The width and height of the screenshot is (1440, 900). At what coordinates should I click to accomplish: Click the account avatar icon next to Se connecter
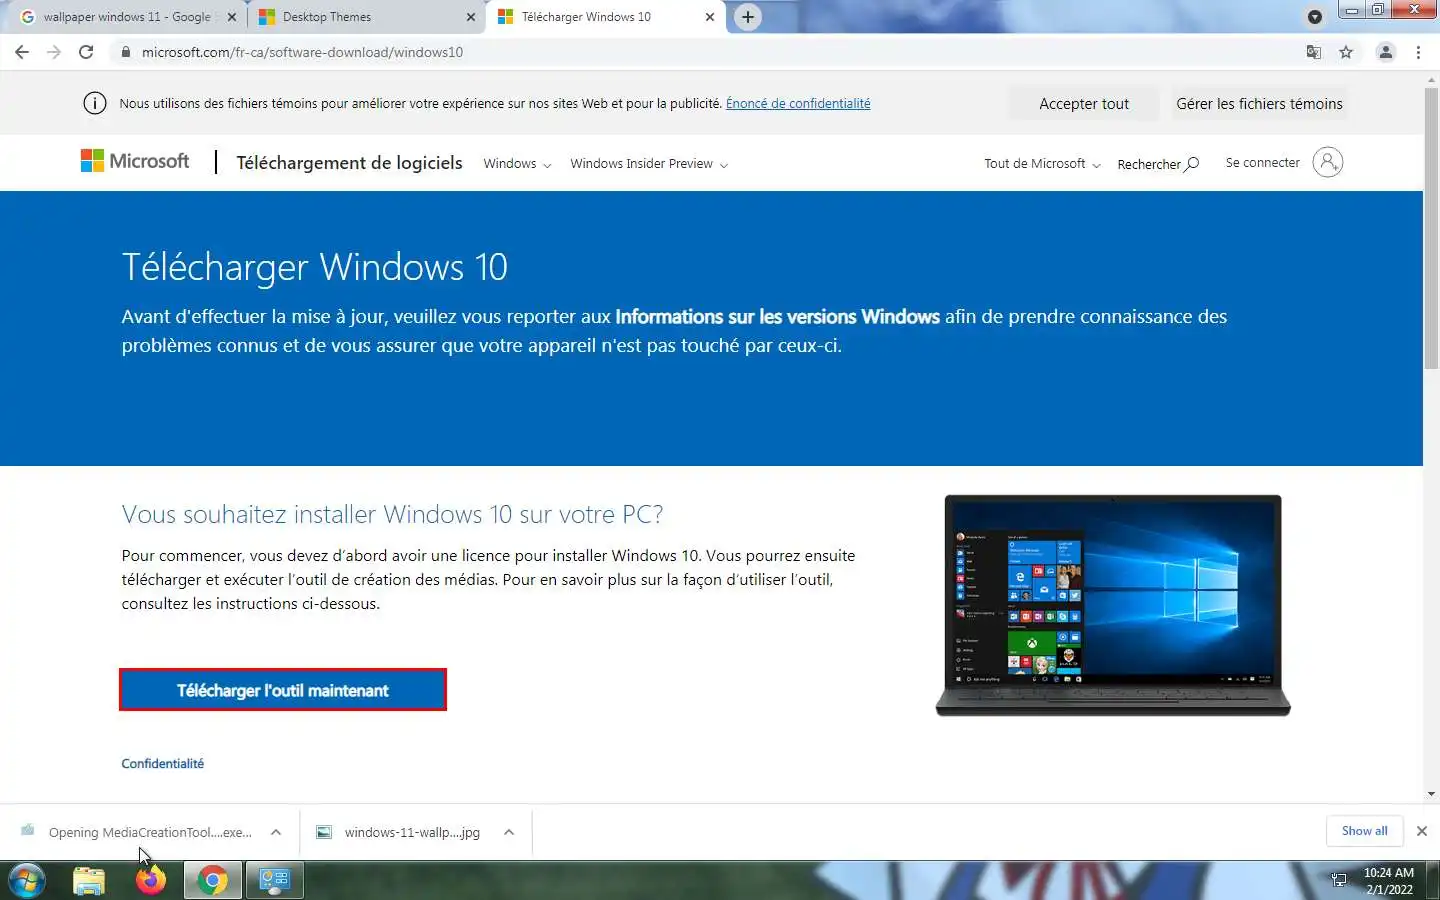pos(1328,162)
